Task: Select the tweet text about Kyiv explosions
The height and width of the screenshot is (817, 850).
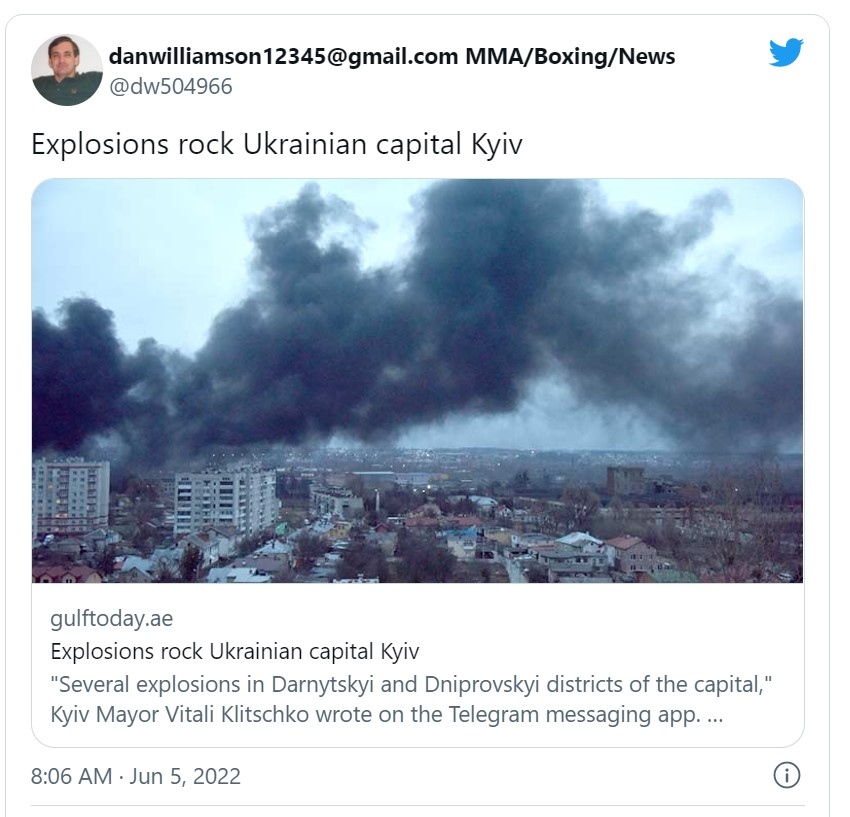Action: 276,145
